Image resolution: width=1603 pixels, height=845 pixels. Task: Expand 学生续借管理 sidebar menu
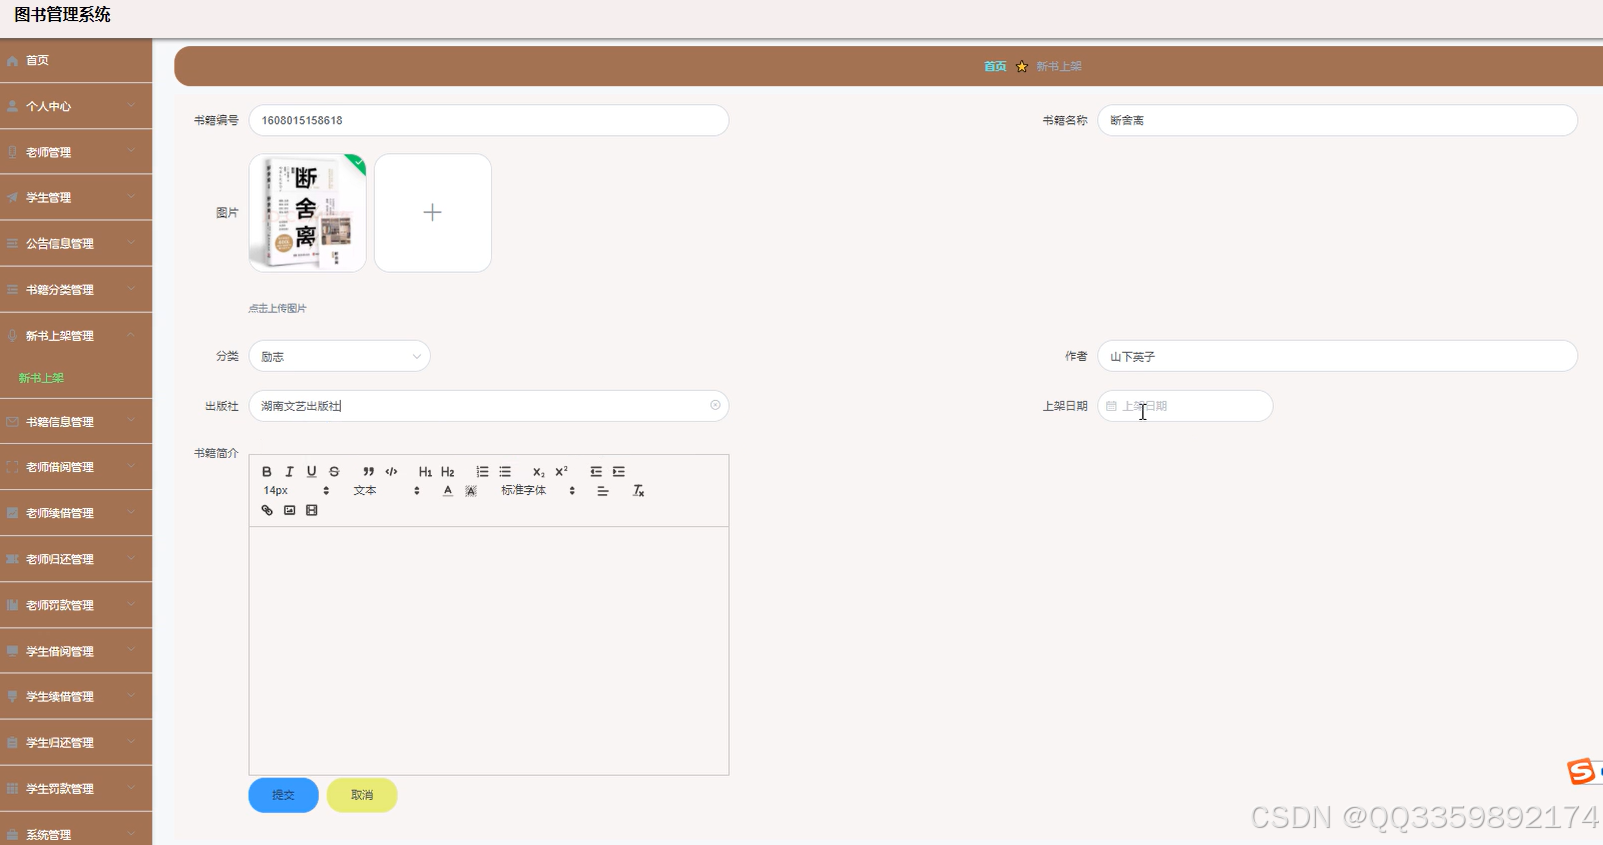76,697
